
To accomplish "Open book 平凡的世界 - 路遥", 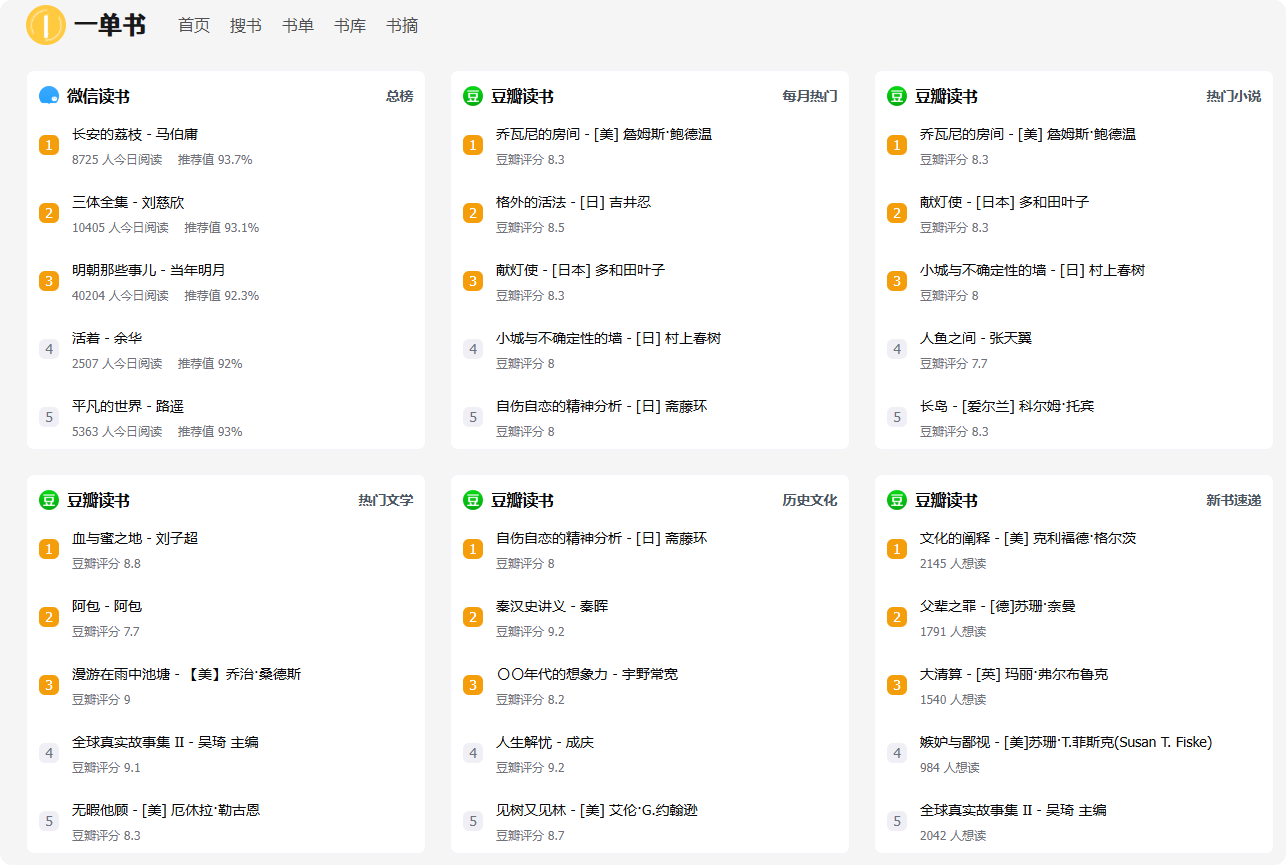I will pyautogui.click(x=128, y=406).
